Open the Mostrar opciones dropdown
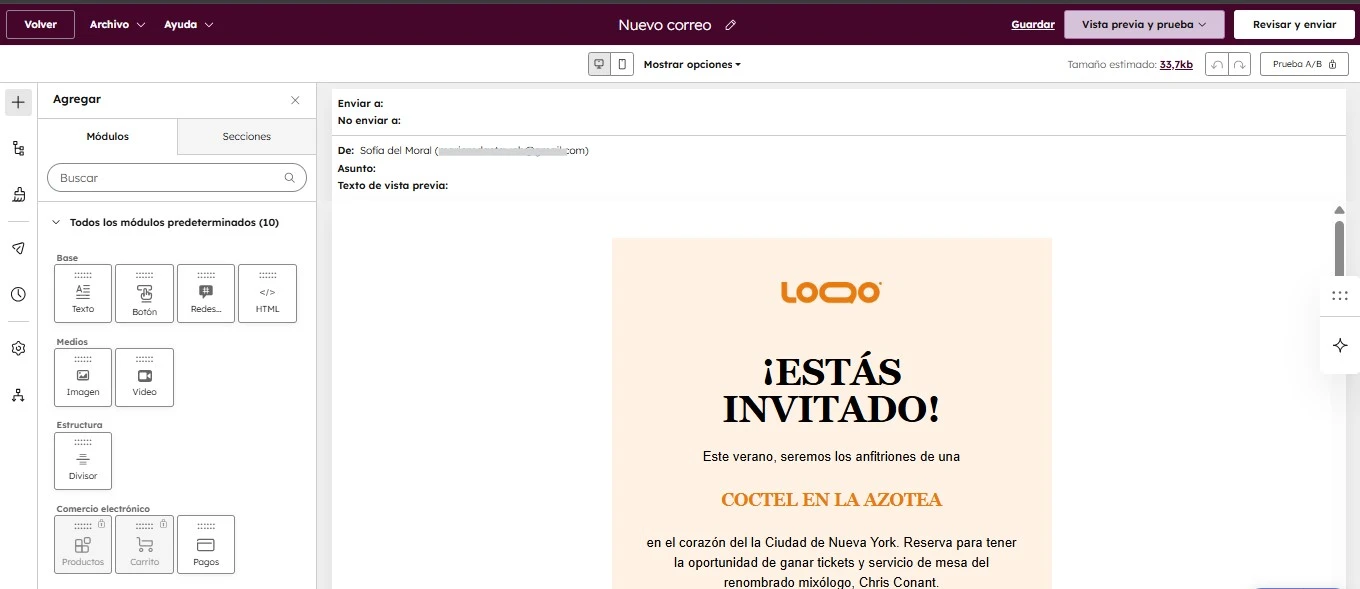1360x589 pixels. click(x=691, y=63)
